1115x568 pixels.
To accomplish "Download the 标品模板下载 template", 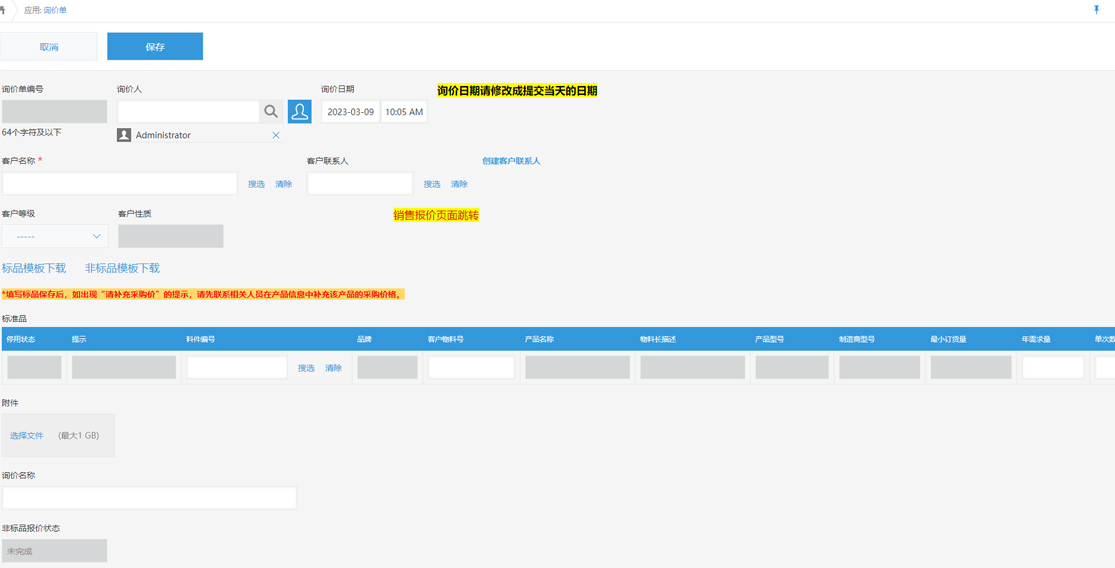I will tap(34, 268).
